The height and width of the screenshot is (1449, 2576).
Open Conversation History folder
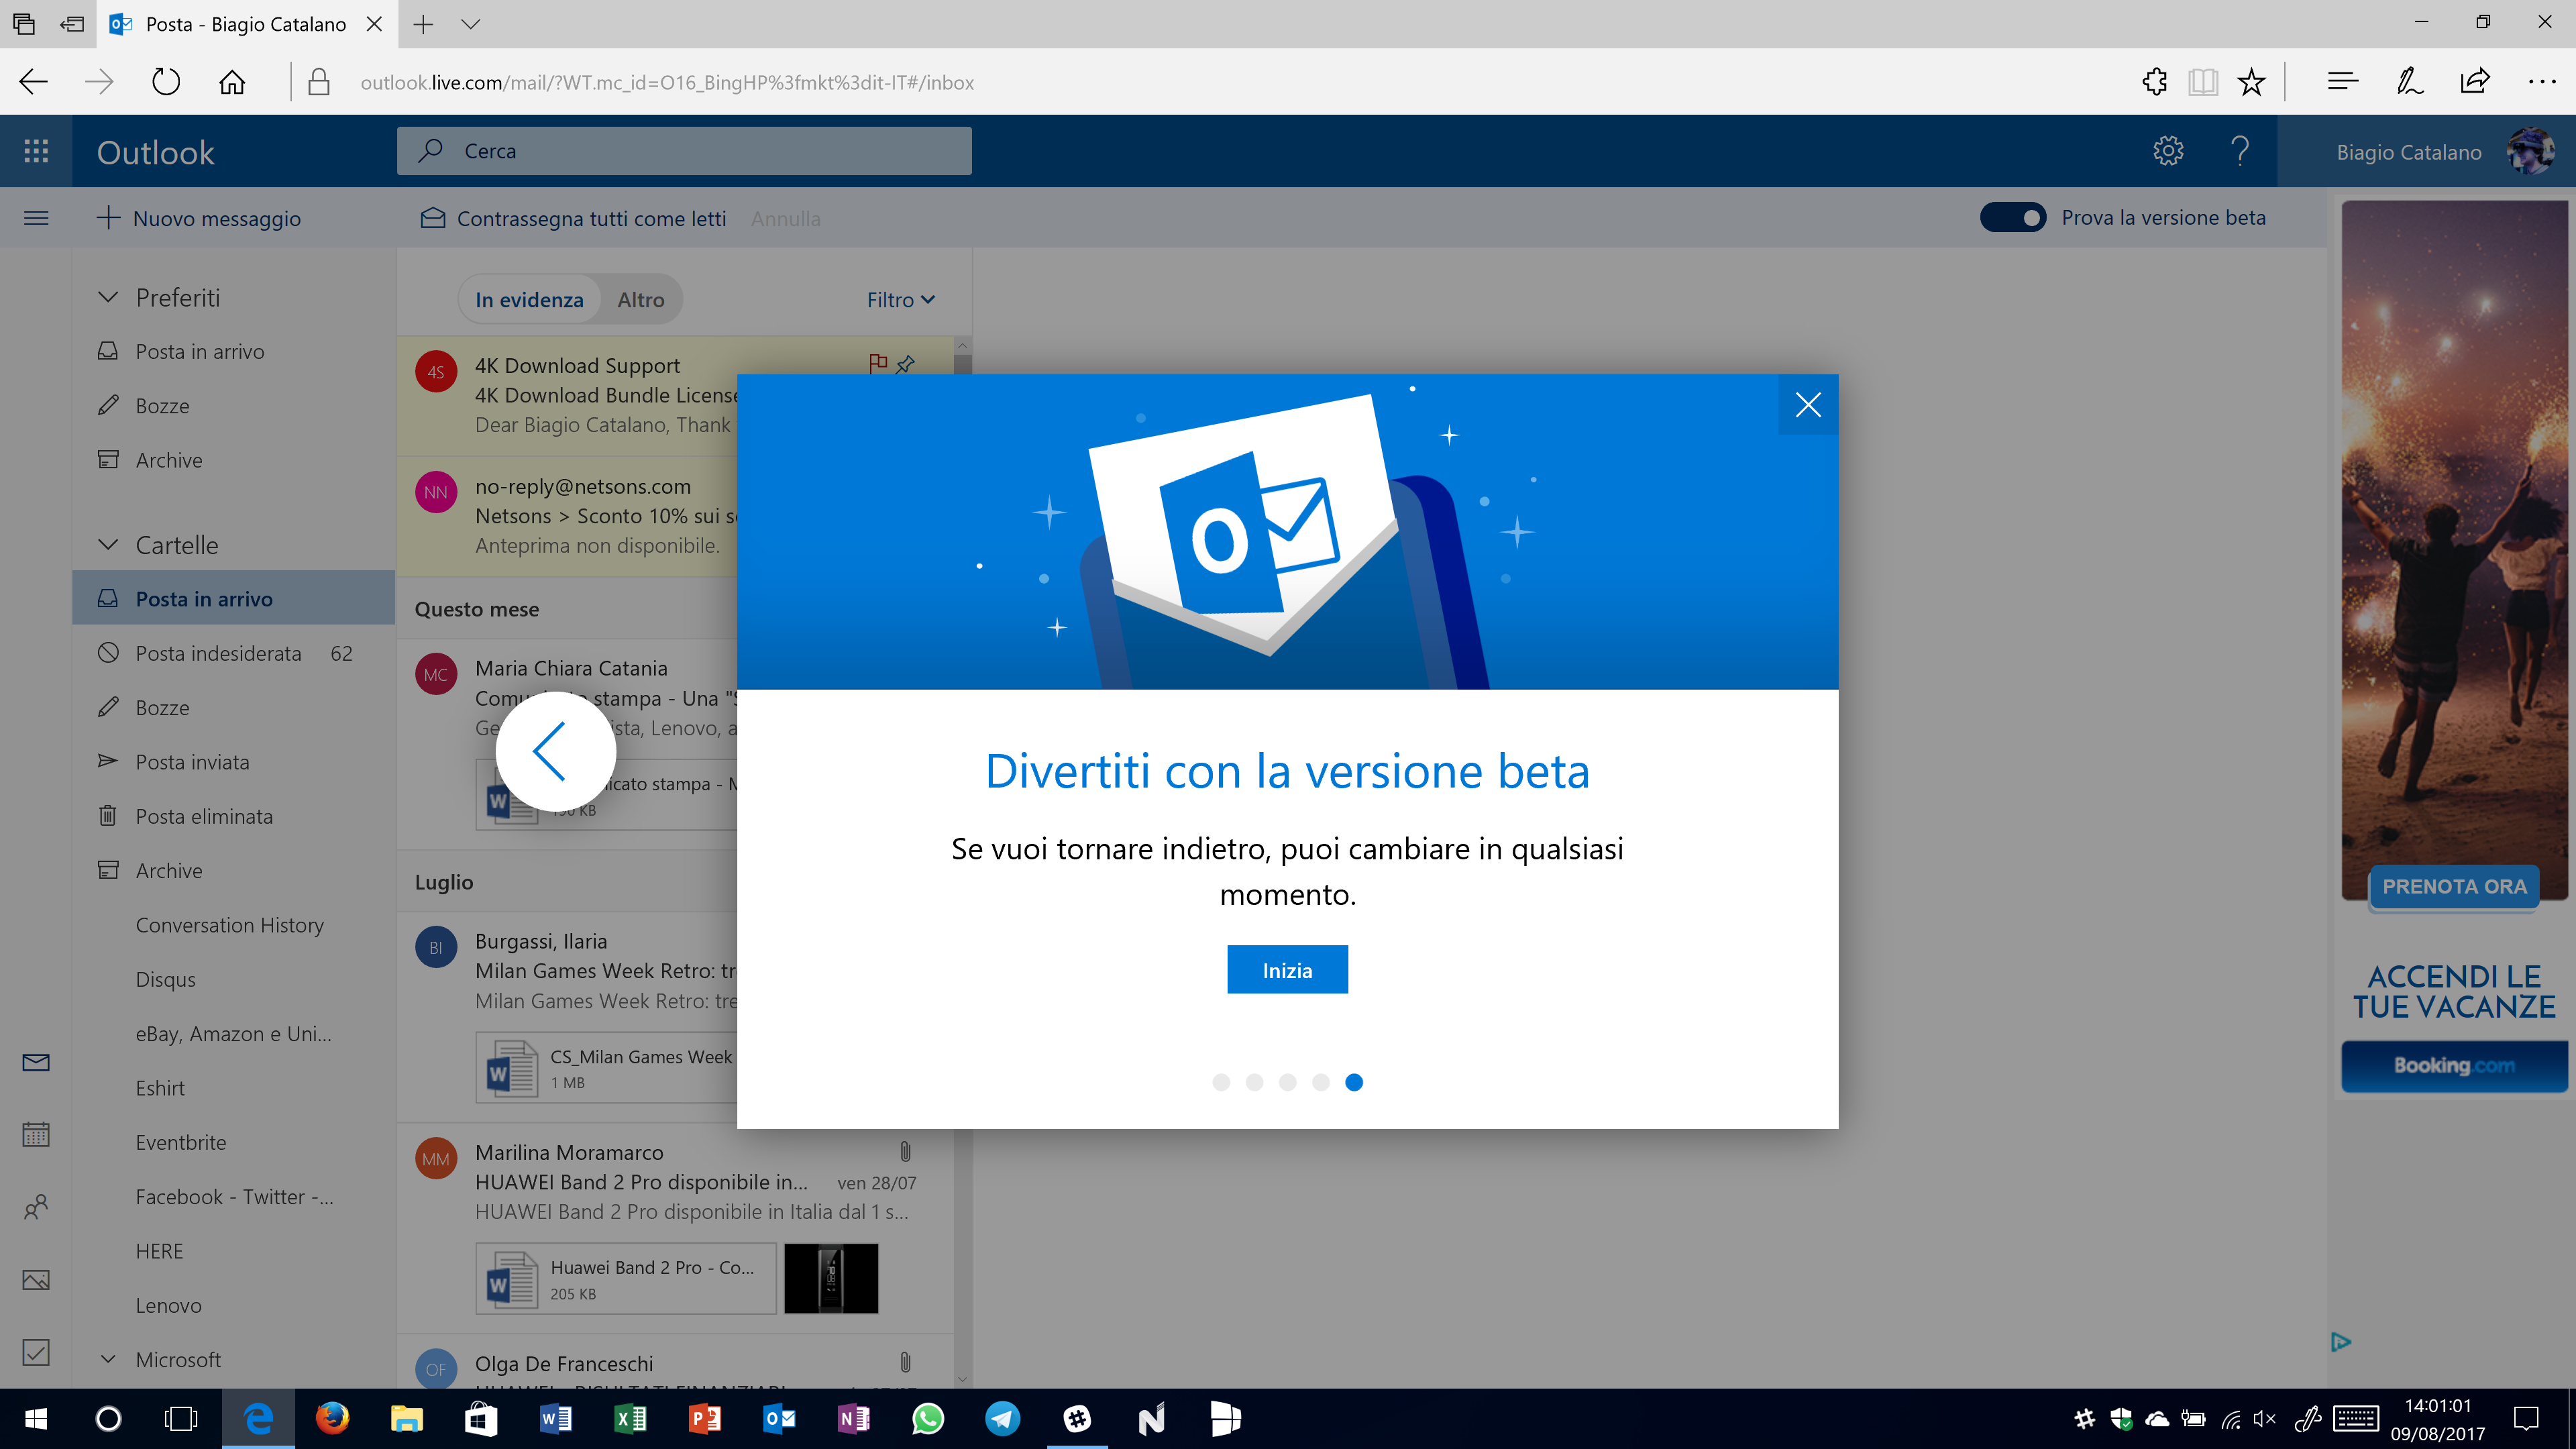[x=234, y=925]
